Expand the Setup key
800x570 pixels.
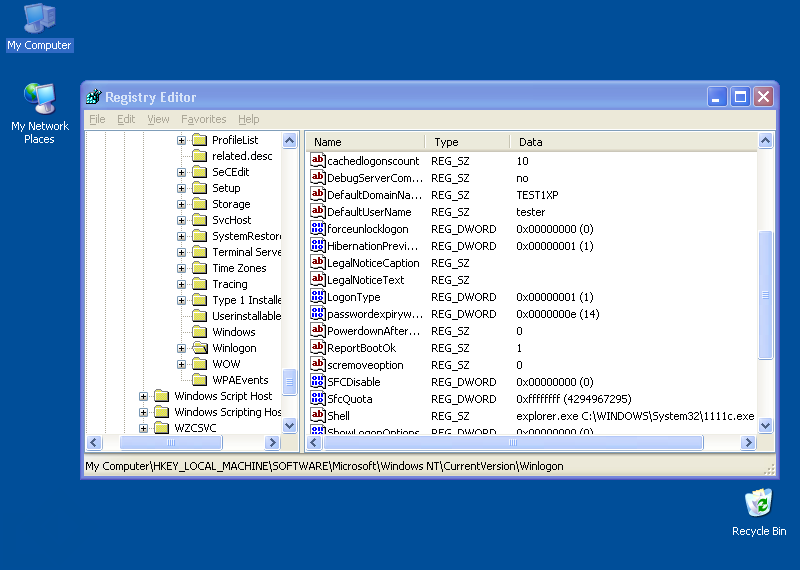click(181, 188)
